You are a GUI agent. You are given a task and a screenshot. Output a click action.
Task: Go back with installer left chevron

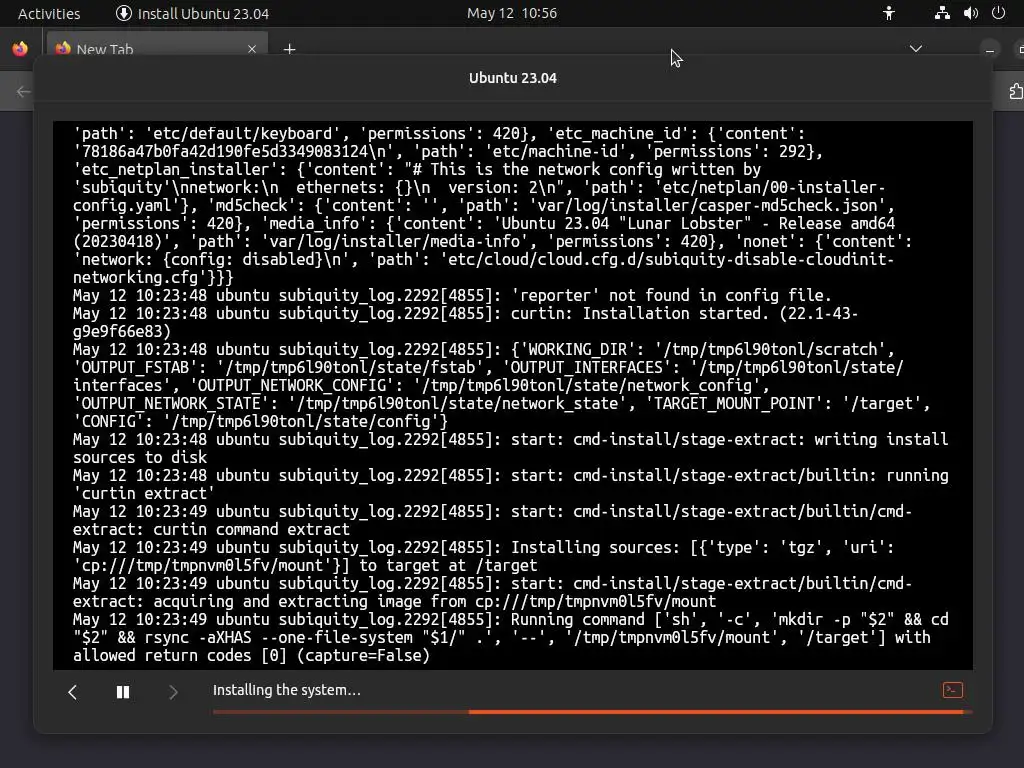click(72, 692)
